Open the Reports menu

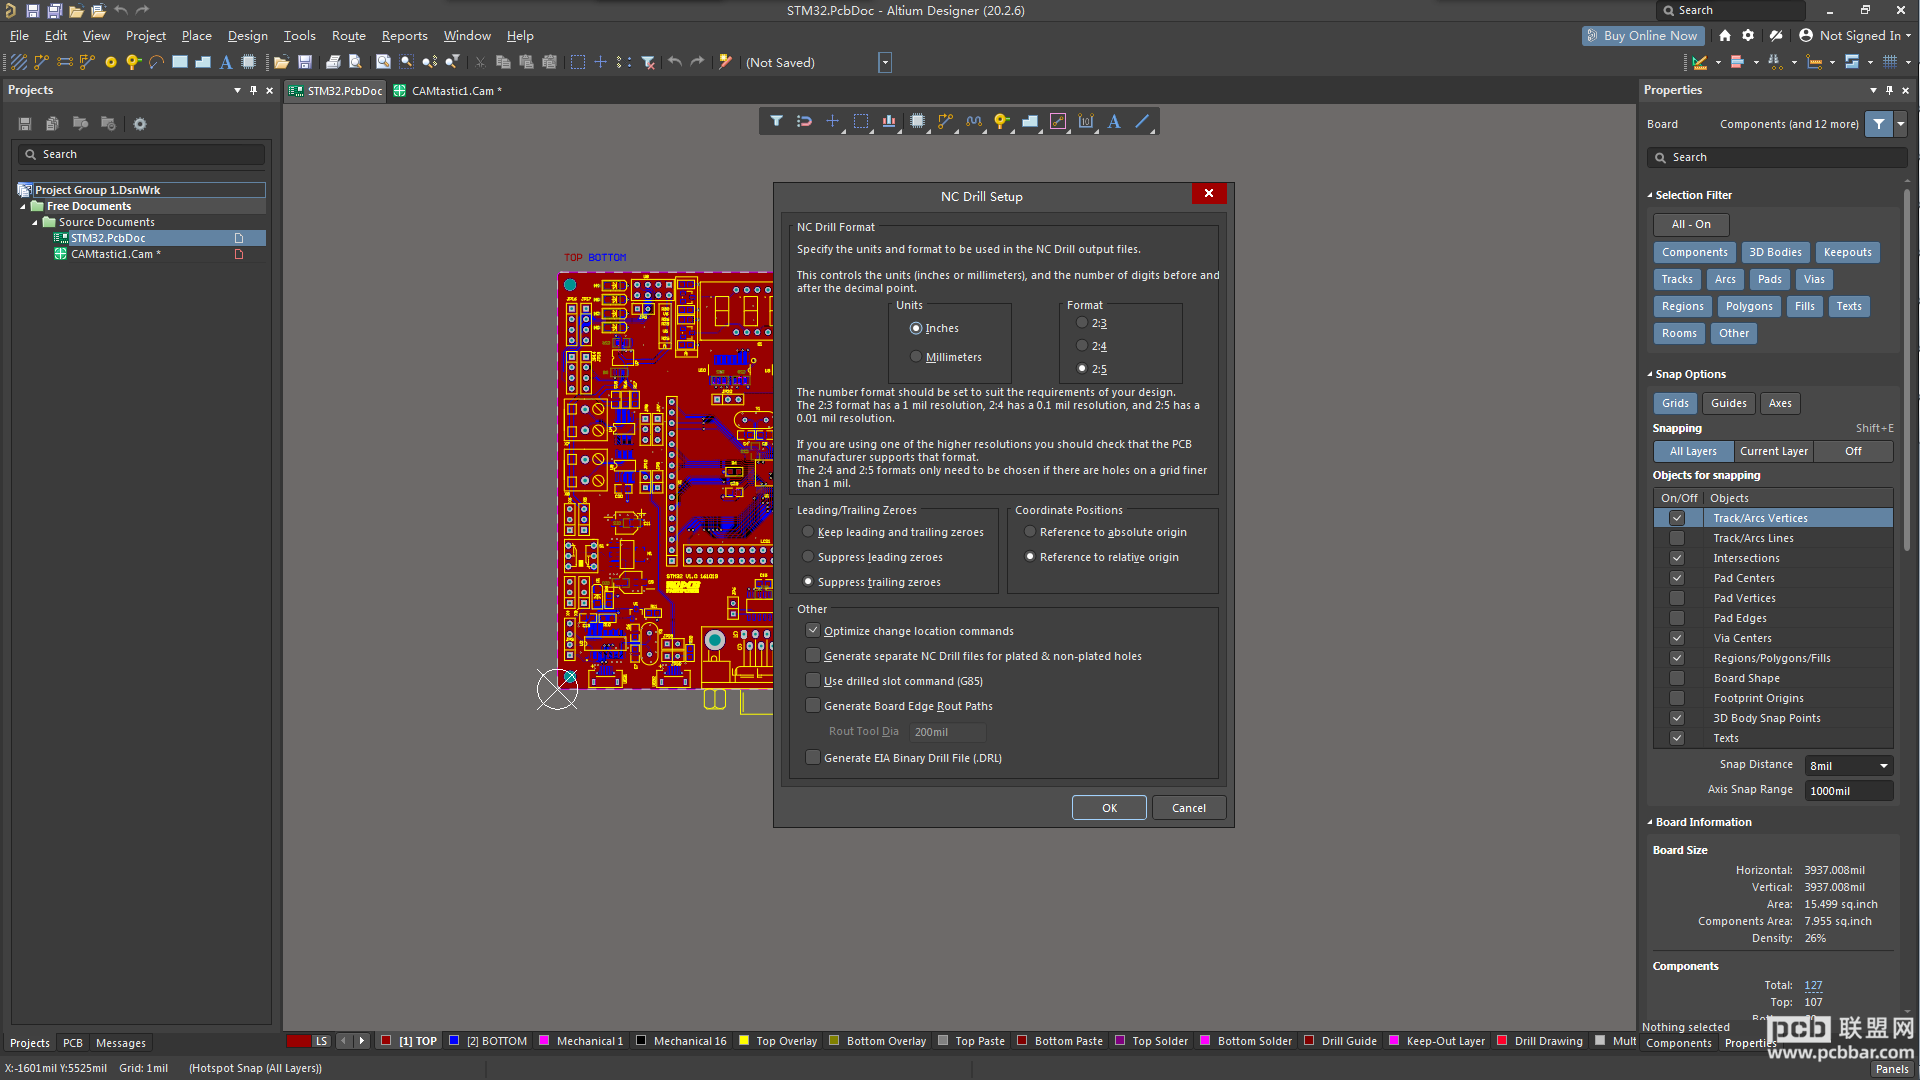(404, 35)
